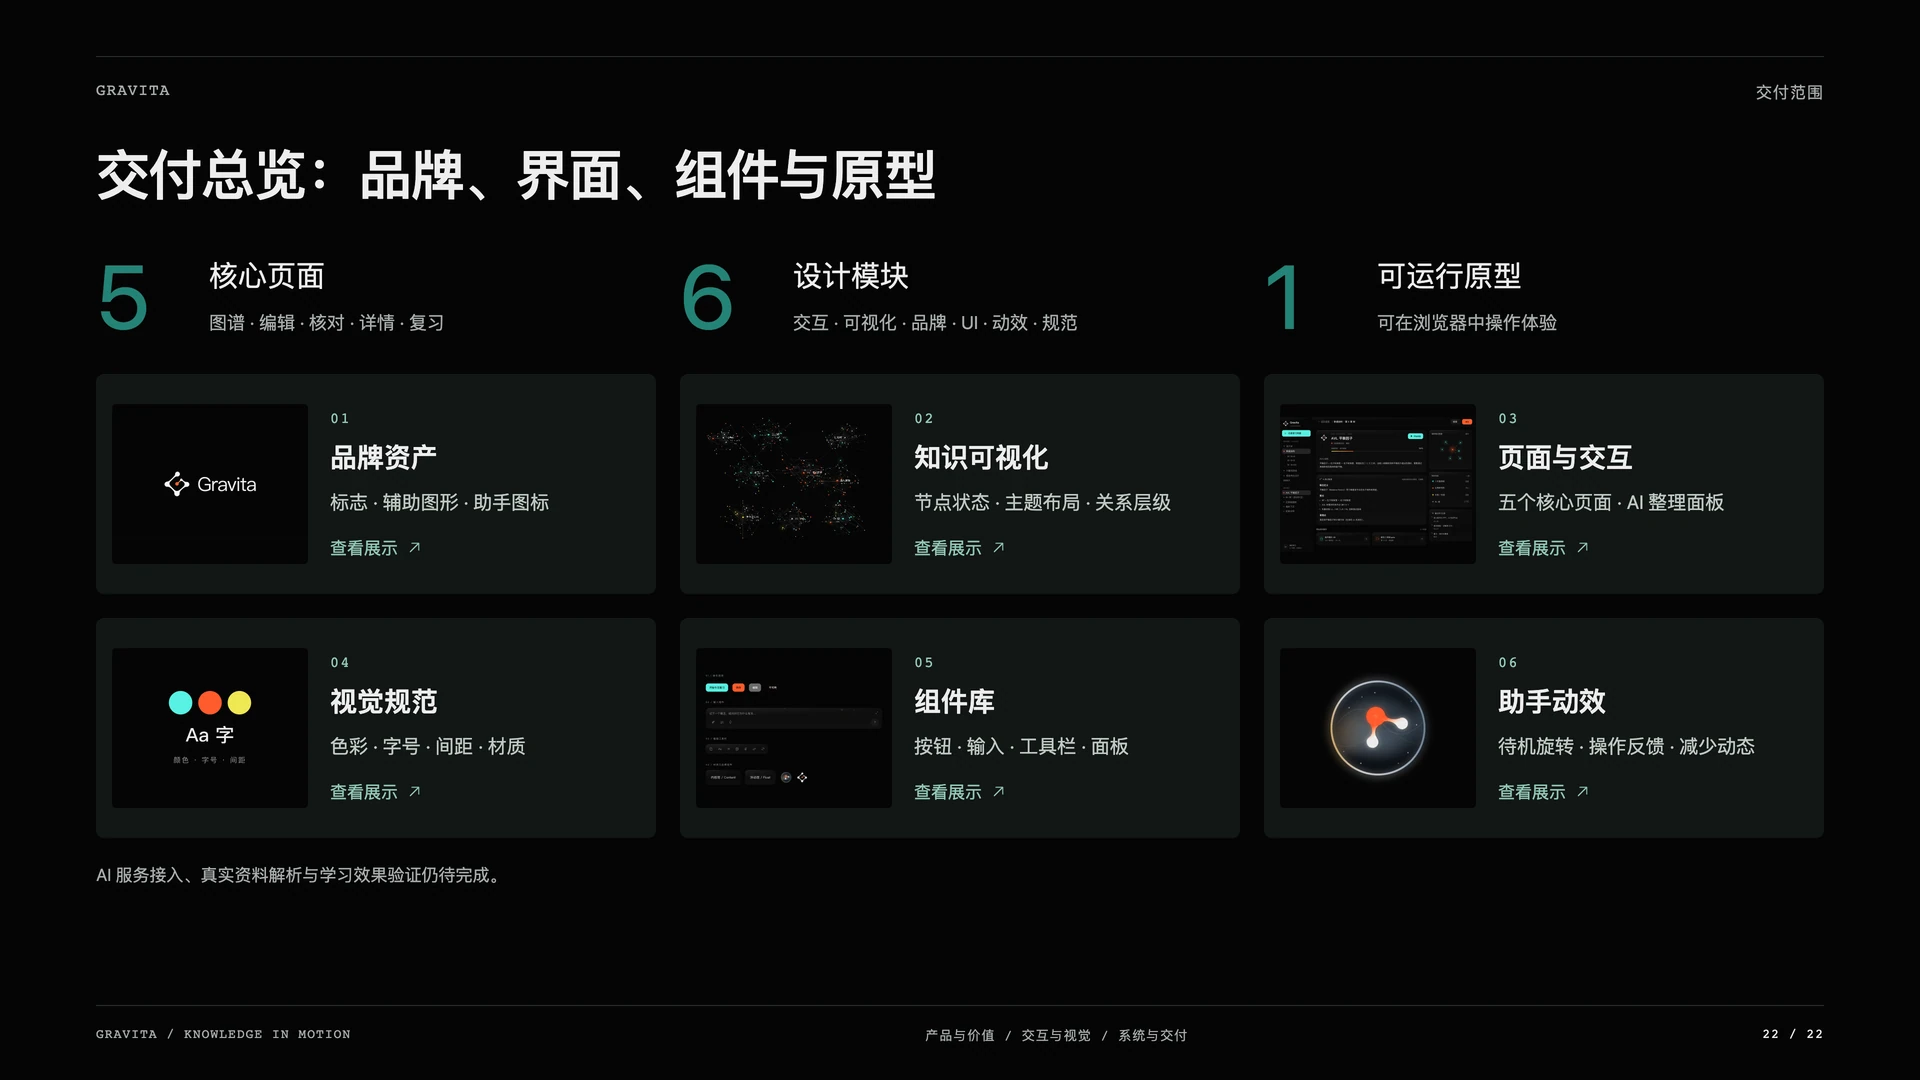Click the arrow icon beside 品牌资产 查看展示
The height and width of the screenshot is (1080, 1920).
tap(414, 548)
